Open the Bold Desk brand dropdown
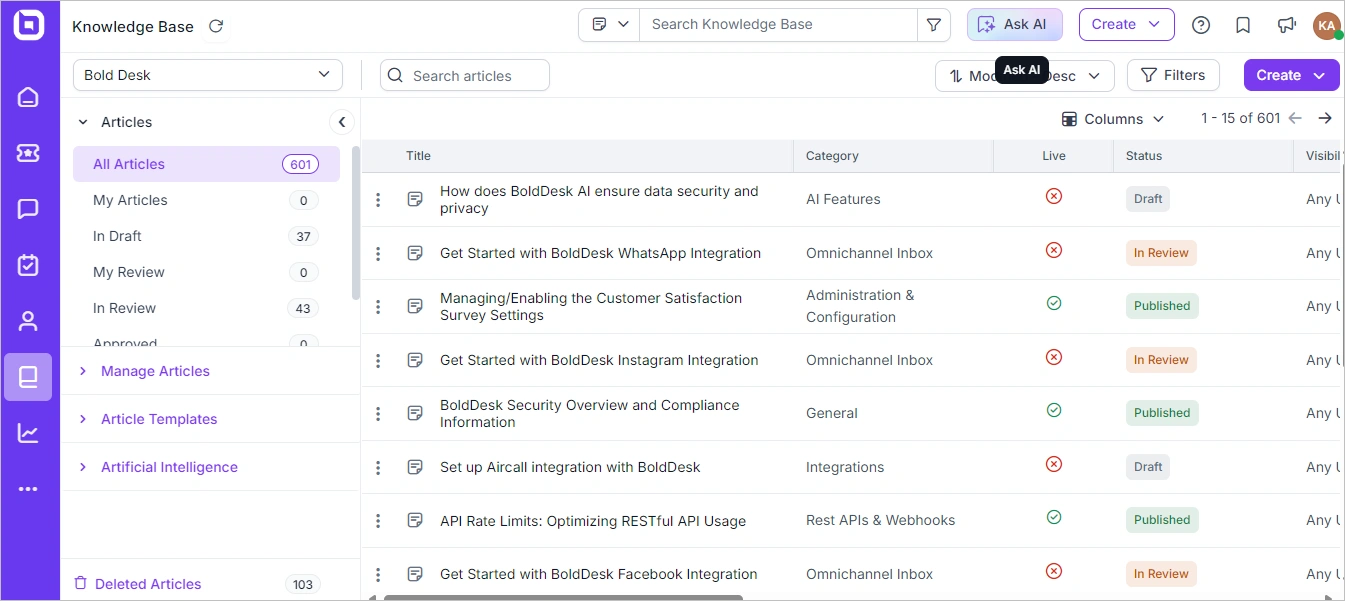 coord(208,75)
